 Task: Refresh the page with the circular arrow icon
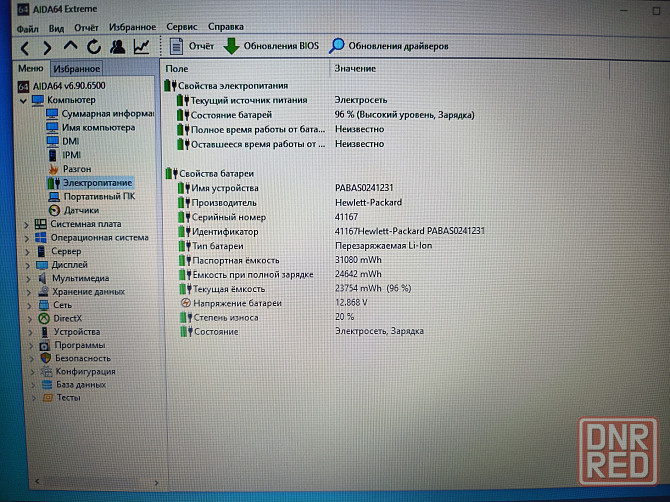click(x=94, y=47)
